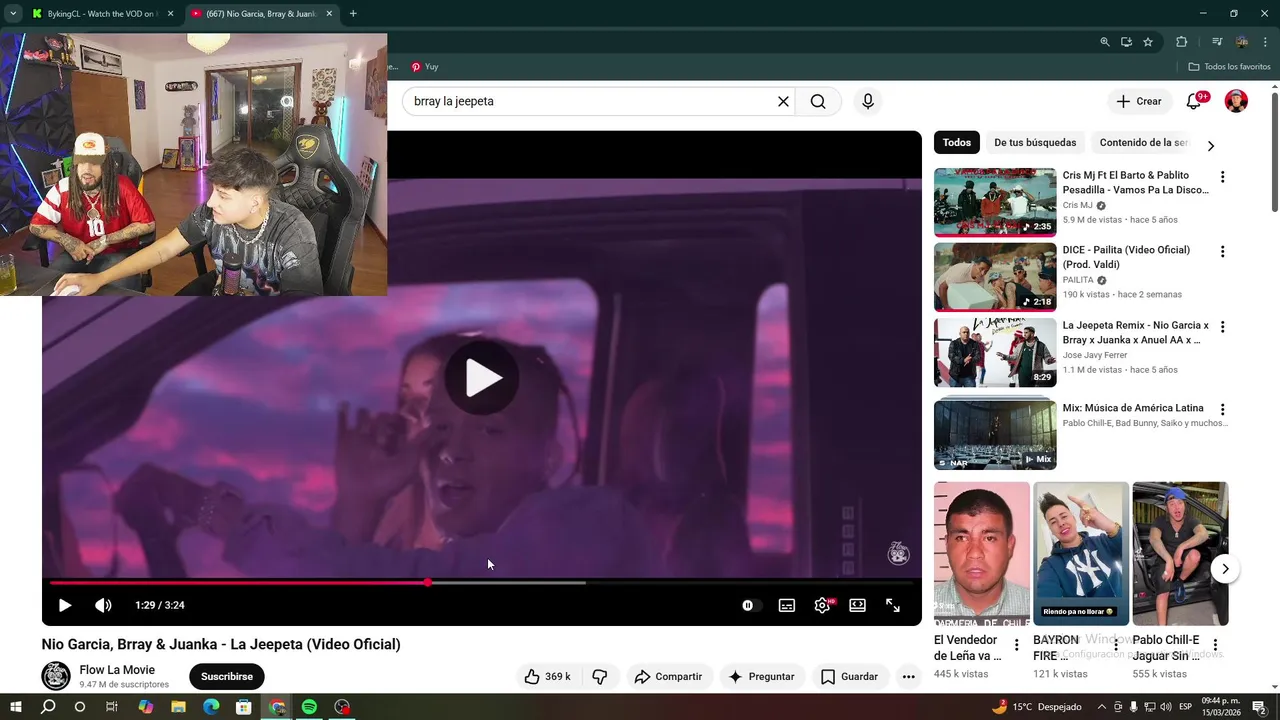The image size is (1280, 720).
Task: Click the red progress bar scrubber handle
Action: [428, 582]
